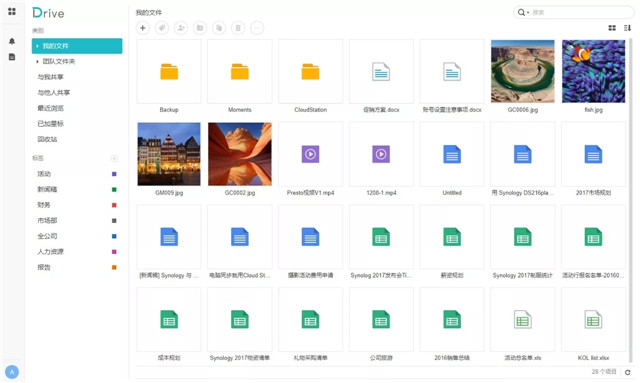640x383 pixels.
Task: Open the sort order options button
Action: pos(627,28)
